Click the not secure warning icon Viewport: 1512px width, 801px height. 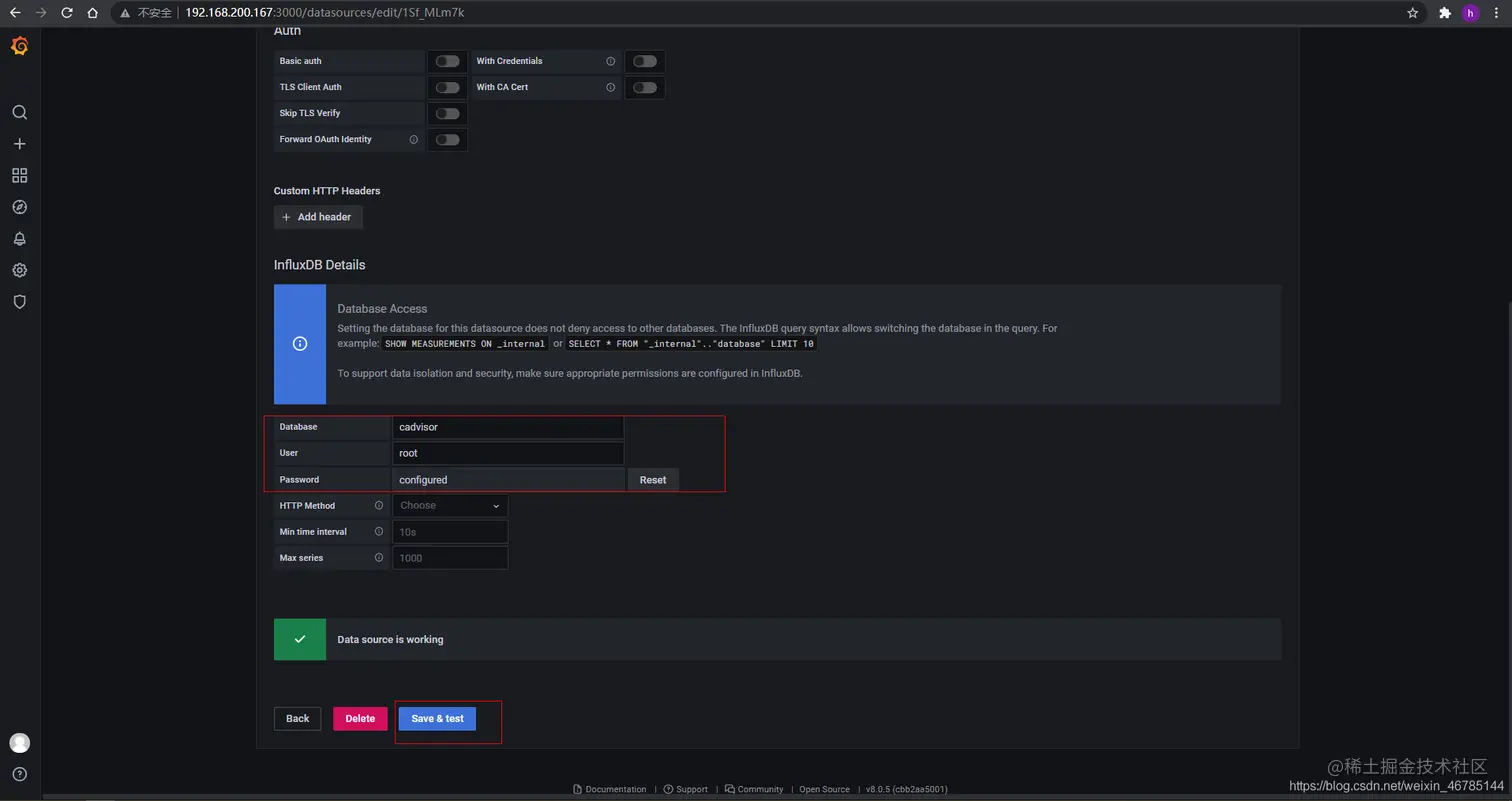click(125, 13)
